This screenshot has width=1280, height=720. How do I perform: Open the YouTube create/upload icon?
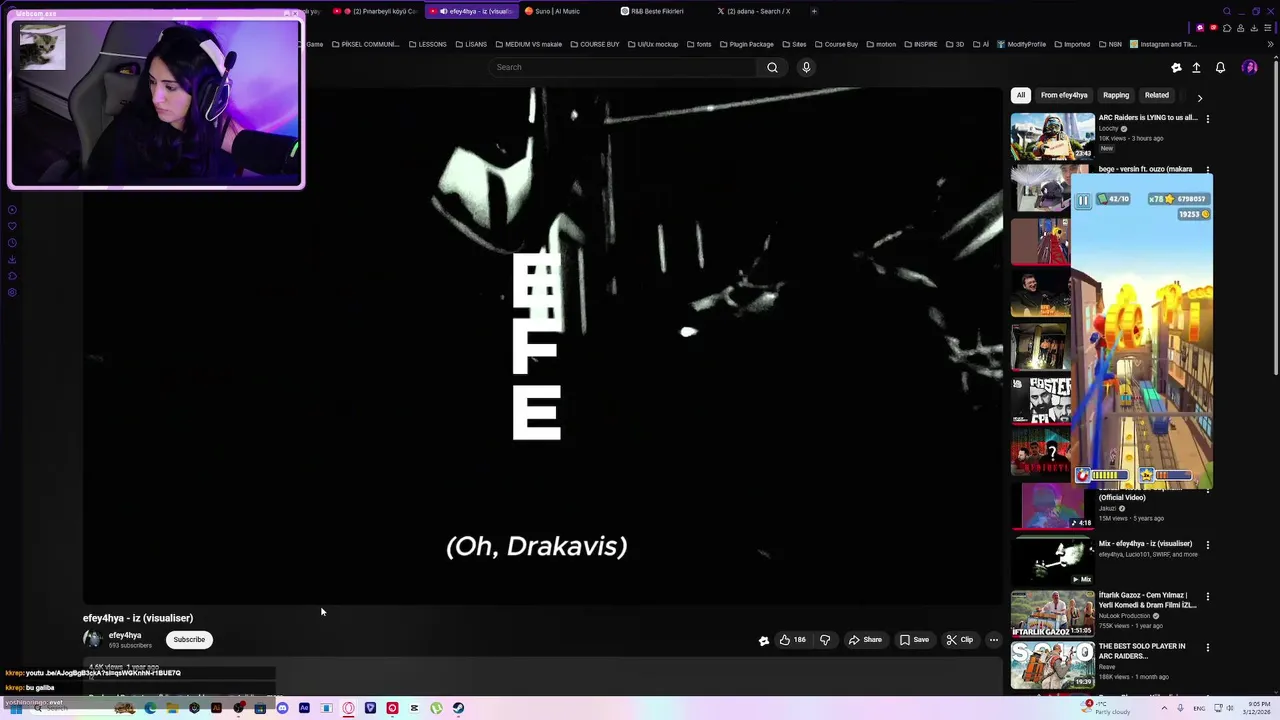[x=1196, y=67]
